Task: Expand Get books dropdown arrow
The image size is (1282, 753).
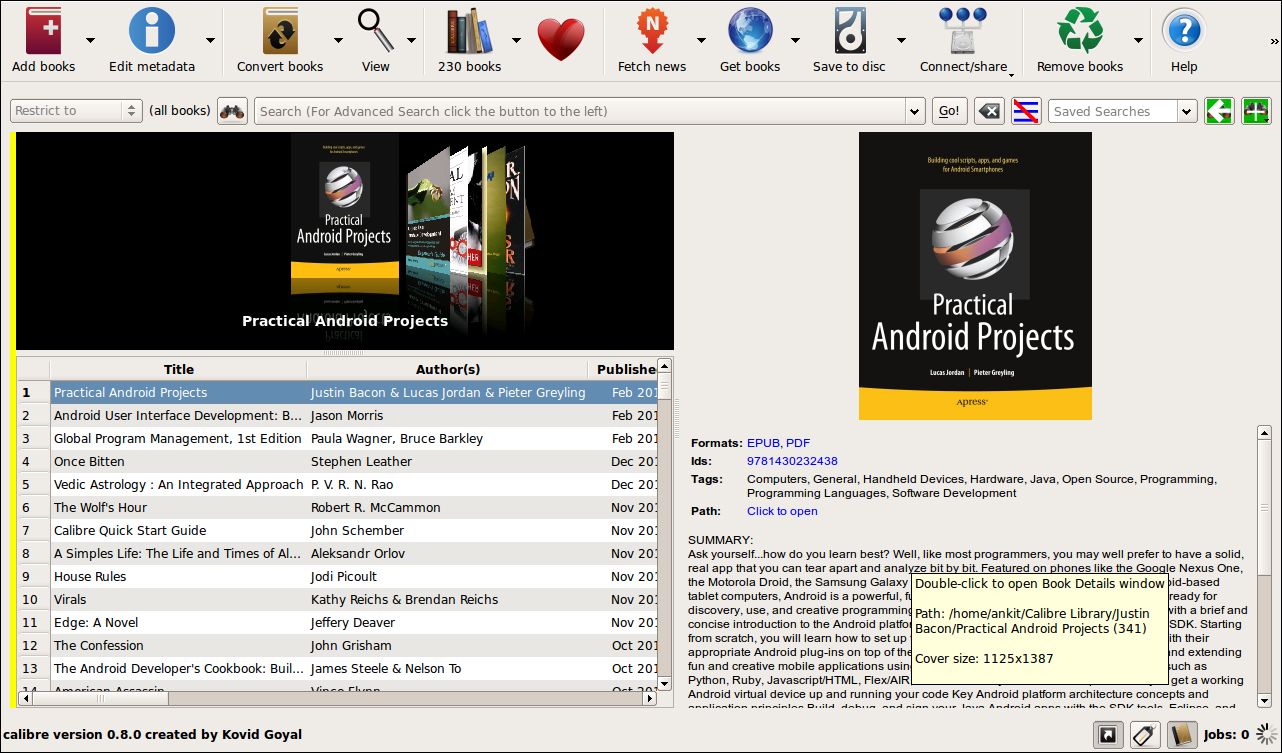Action: coord(795,41)
